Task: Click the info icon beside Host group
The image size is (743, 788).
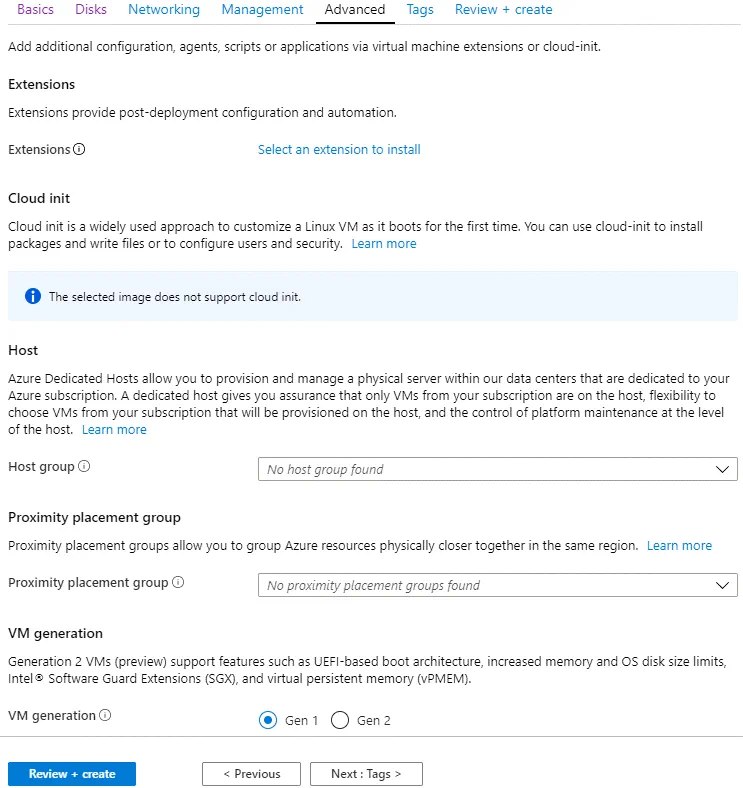Action: (84, 467)
